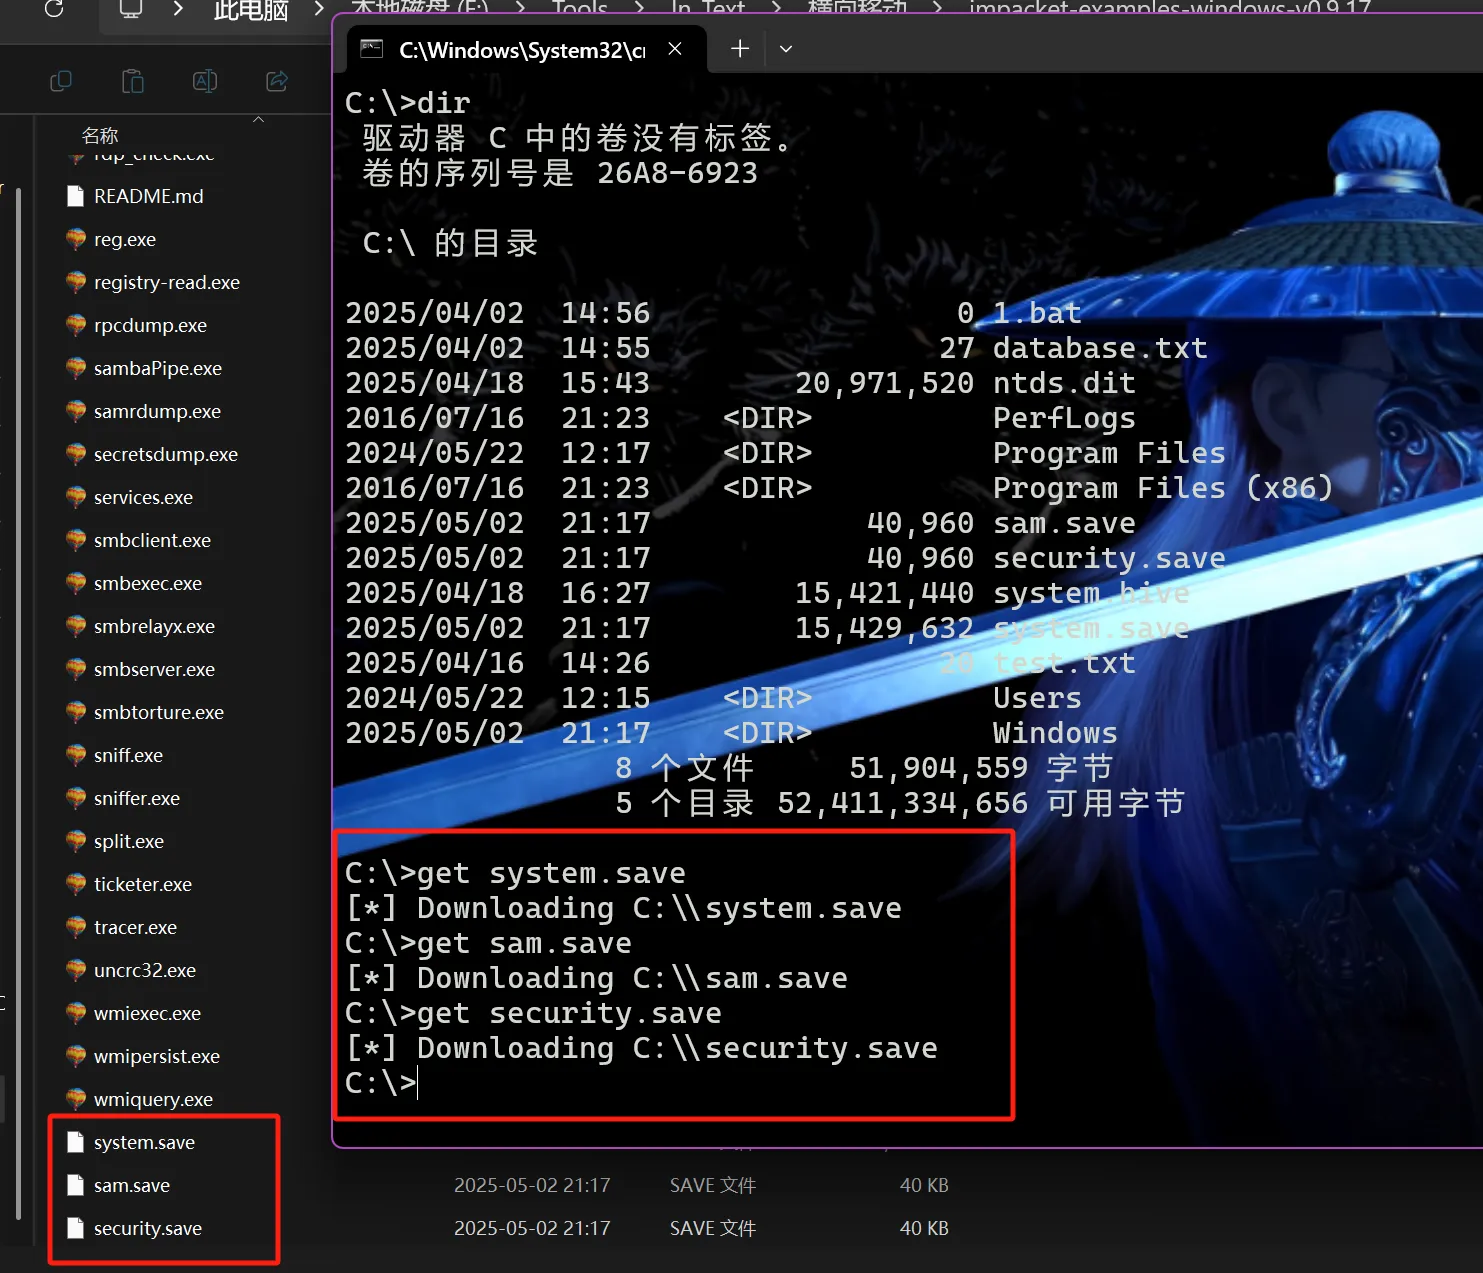Click the Explorer file list scrollbar
The height and width of the screenshot is (1273, 1483).
coord(18,703)
